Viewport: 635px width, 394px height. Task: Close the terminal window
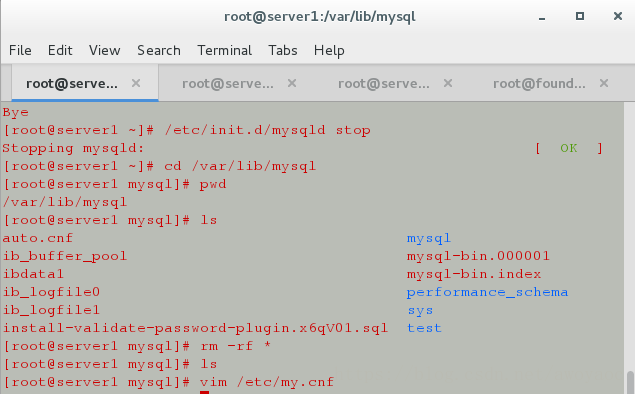point(618,16)
